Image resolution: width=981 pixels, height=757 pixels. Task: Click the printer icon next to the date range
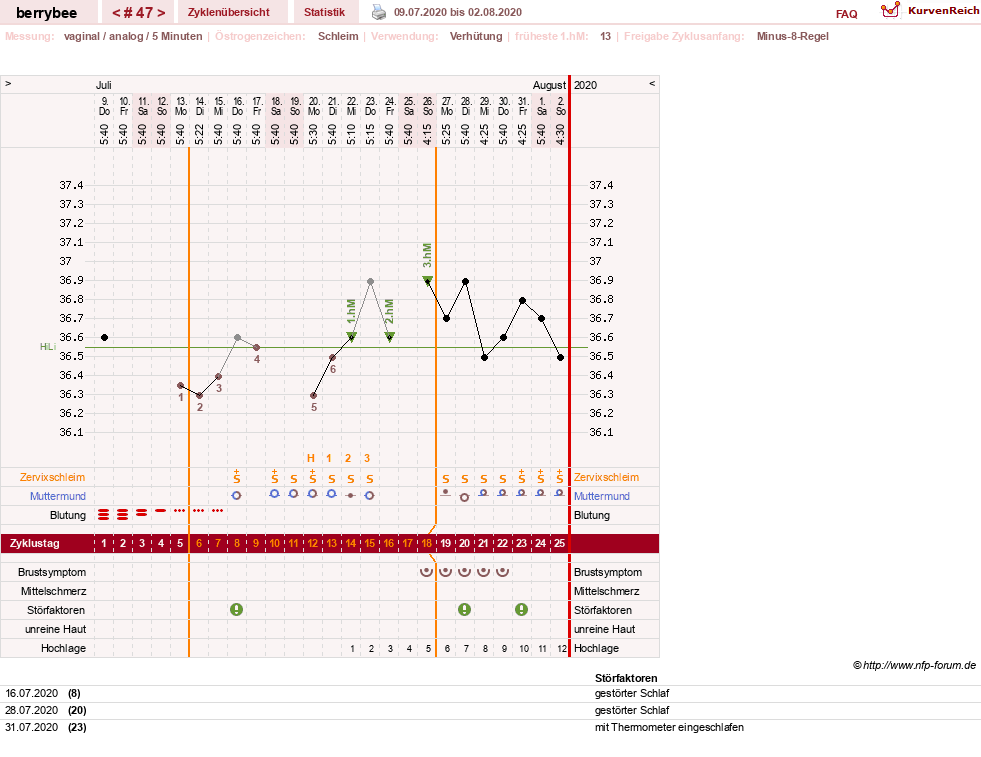379,12
